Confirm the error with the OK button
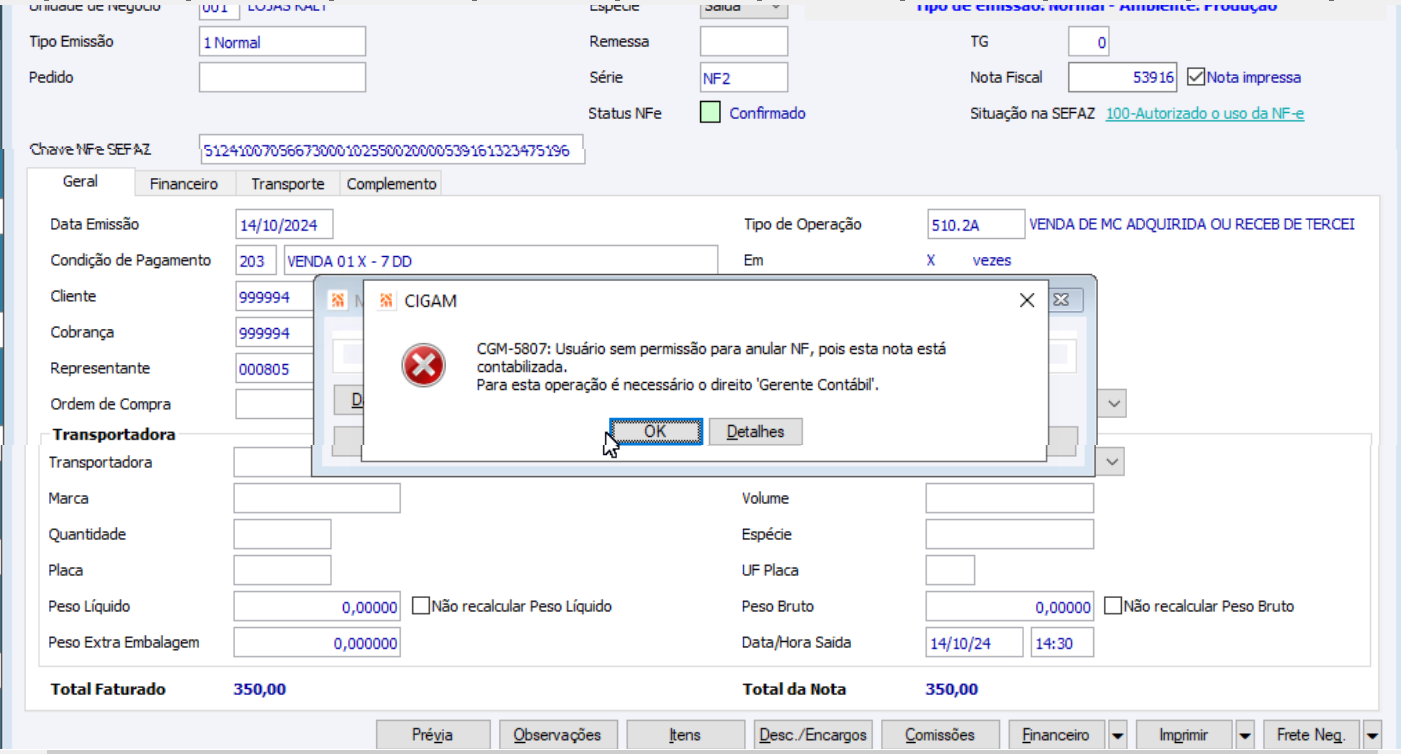 (656, 432)
